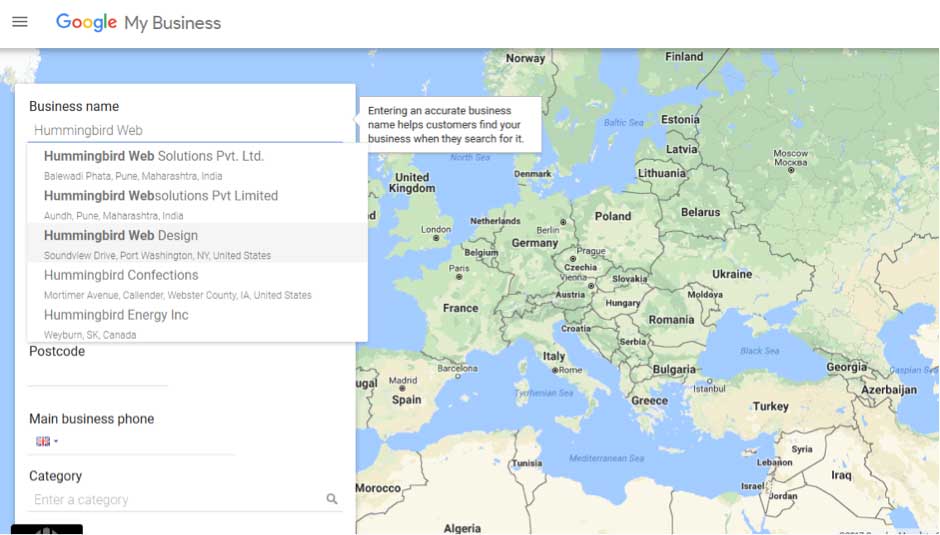Click the Lithuania label on the map
Viewport: 940px width, 535px height.
click(661, 173)
